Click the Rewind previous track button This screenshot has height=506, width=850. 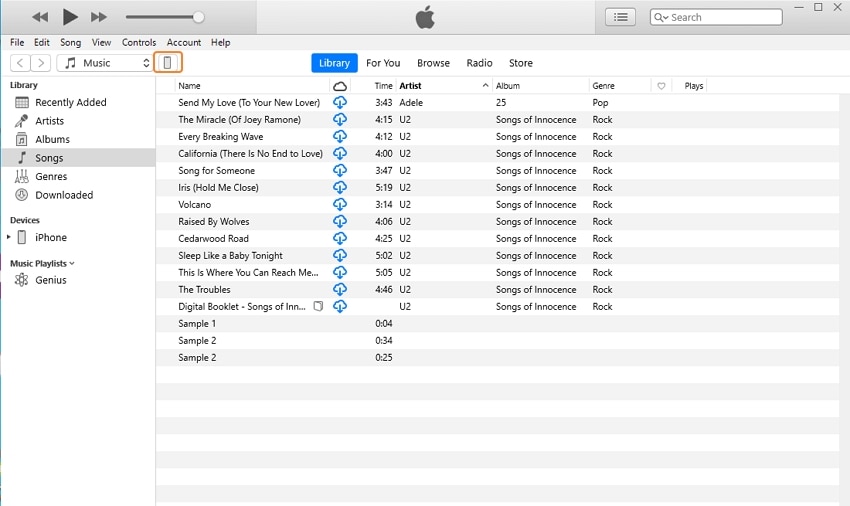coord(40,17)
